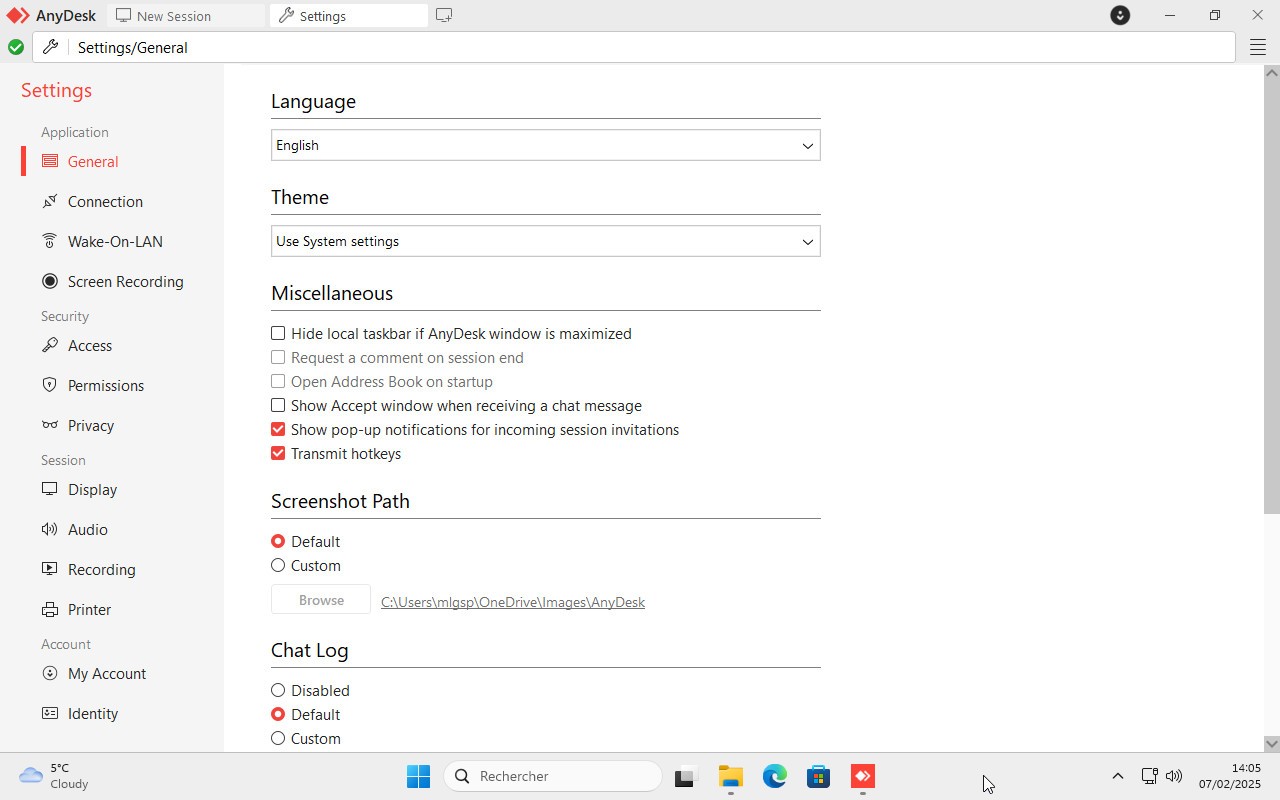Click the AnyDesk taskbar icon

pos(863,776)
